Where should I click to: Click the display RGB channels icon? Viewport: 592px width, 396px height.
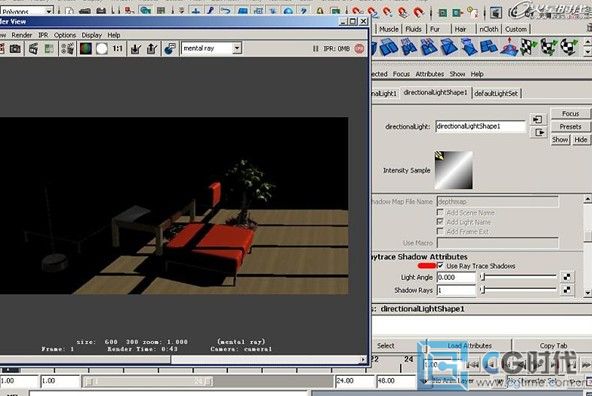click(x=86, y=49)
